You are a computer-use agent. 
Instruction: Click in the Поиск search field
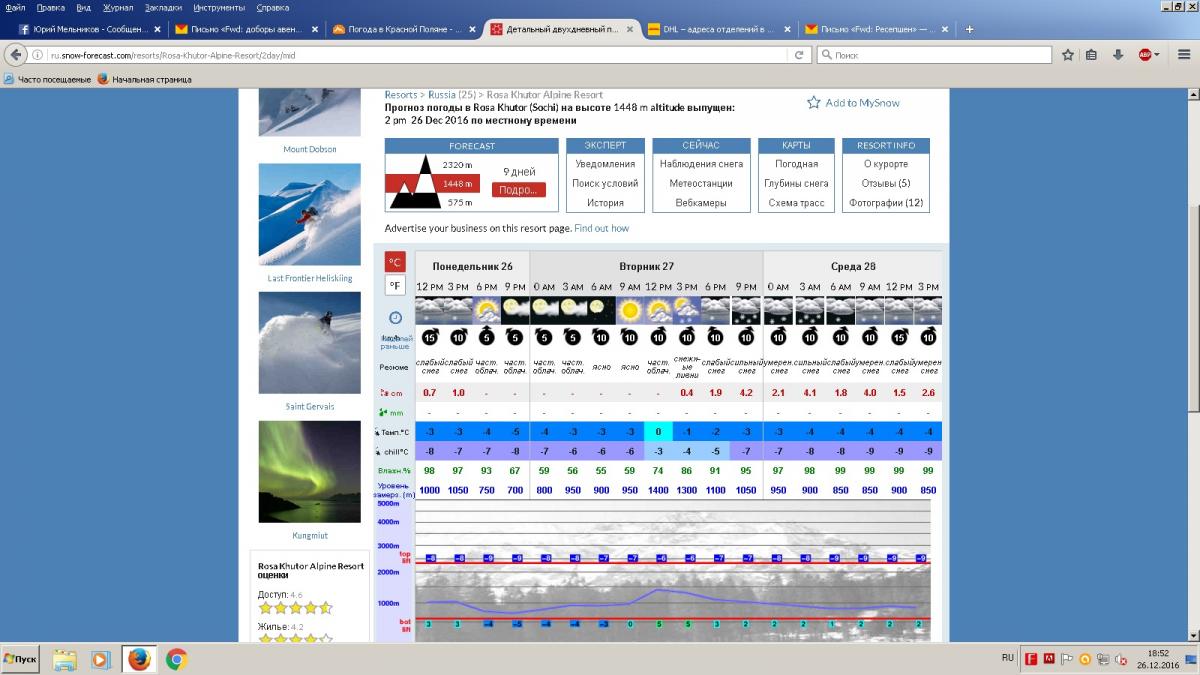[x=932, y=55]
